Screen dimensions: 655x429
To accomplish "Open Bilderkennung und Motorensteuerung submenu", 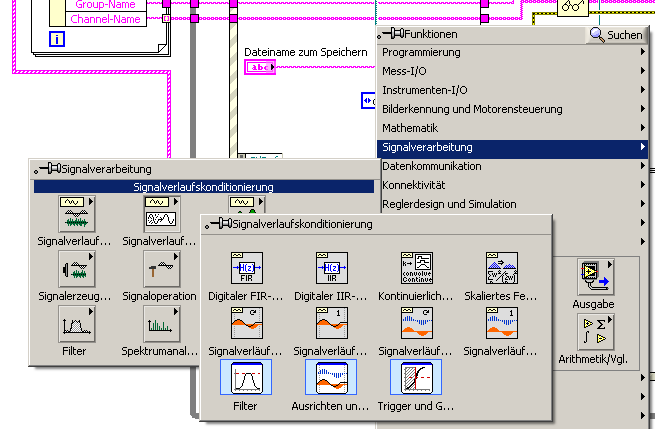I will pos(513,109).
